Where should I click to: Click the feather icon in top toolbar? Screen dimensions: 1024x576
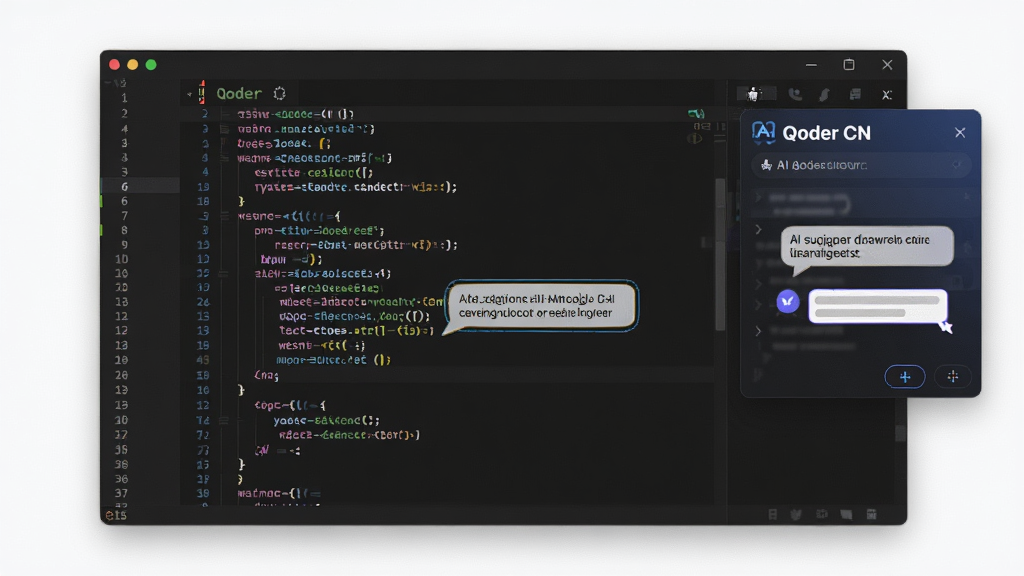[x=825, y=95]
